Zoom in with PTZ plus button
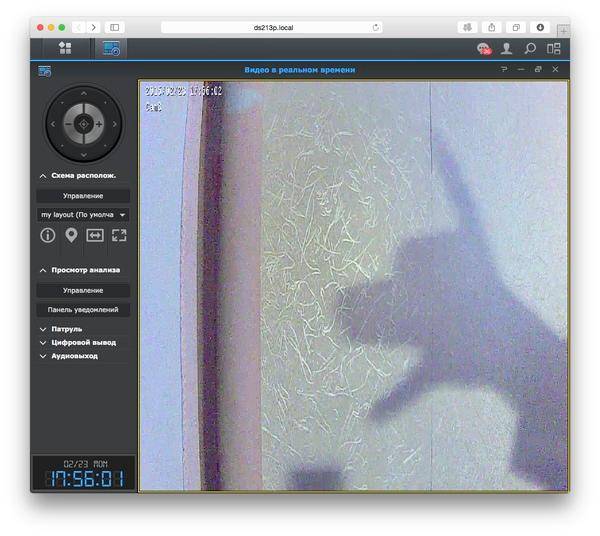 [x=99, y=124]
